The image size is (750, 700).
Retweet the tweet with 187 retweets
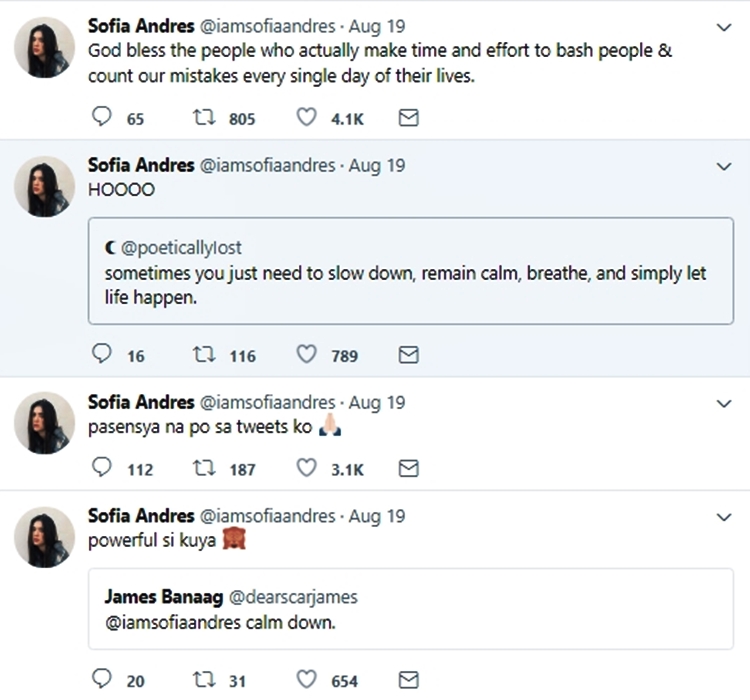point(202,468)
